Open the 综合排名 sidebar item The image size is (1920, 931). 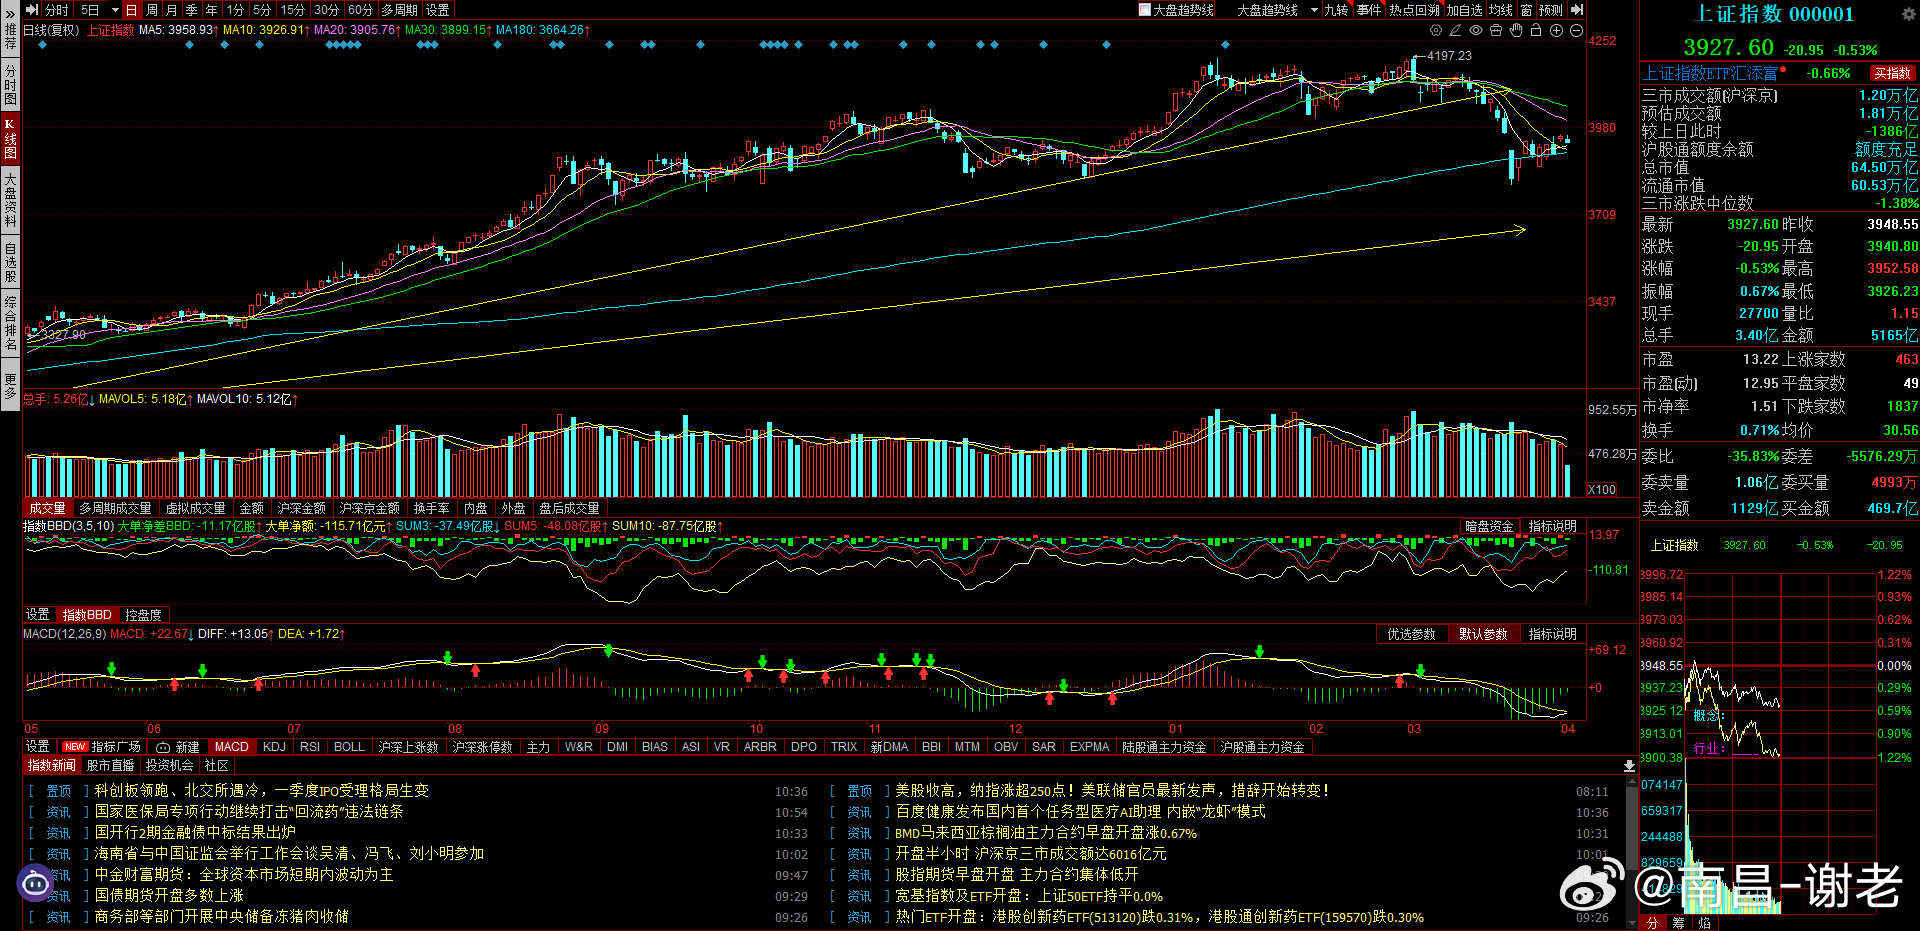pyautogui.click(x=10, y=323)
